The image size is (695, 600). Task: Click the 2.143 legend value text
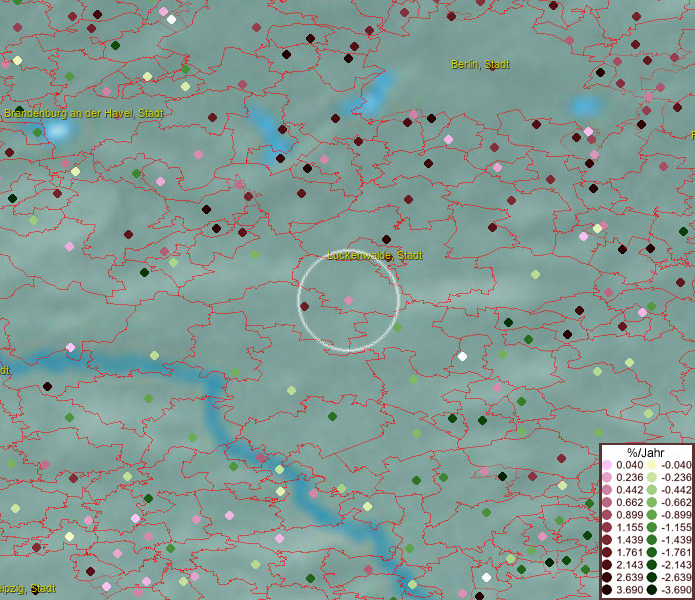pyautogui.click(x=629, y=565)
